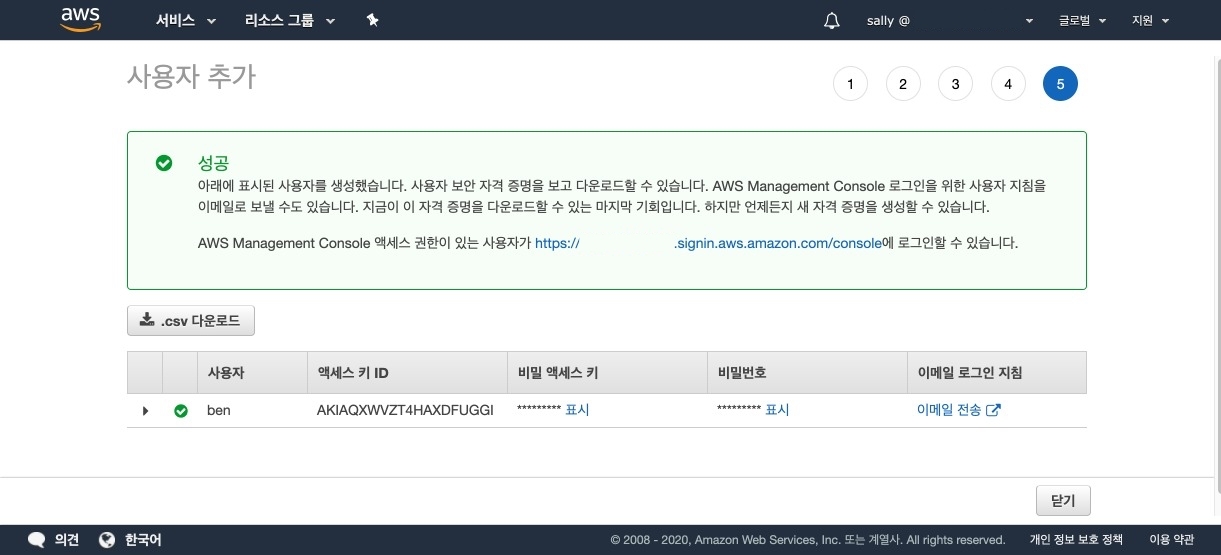Screen dimensions: 1221x555
Task: Open the notifications bell icon
Action: [831, 20]
